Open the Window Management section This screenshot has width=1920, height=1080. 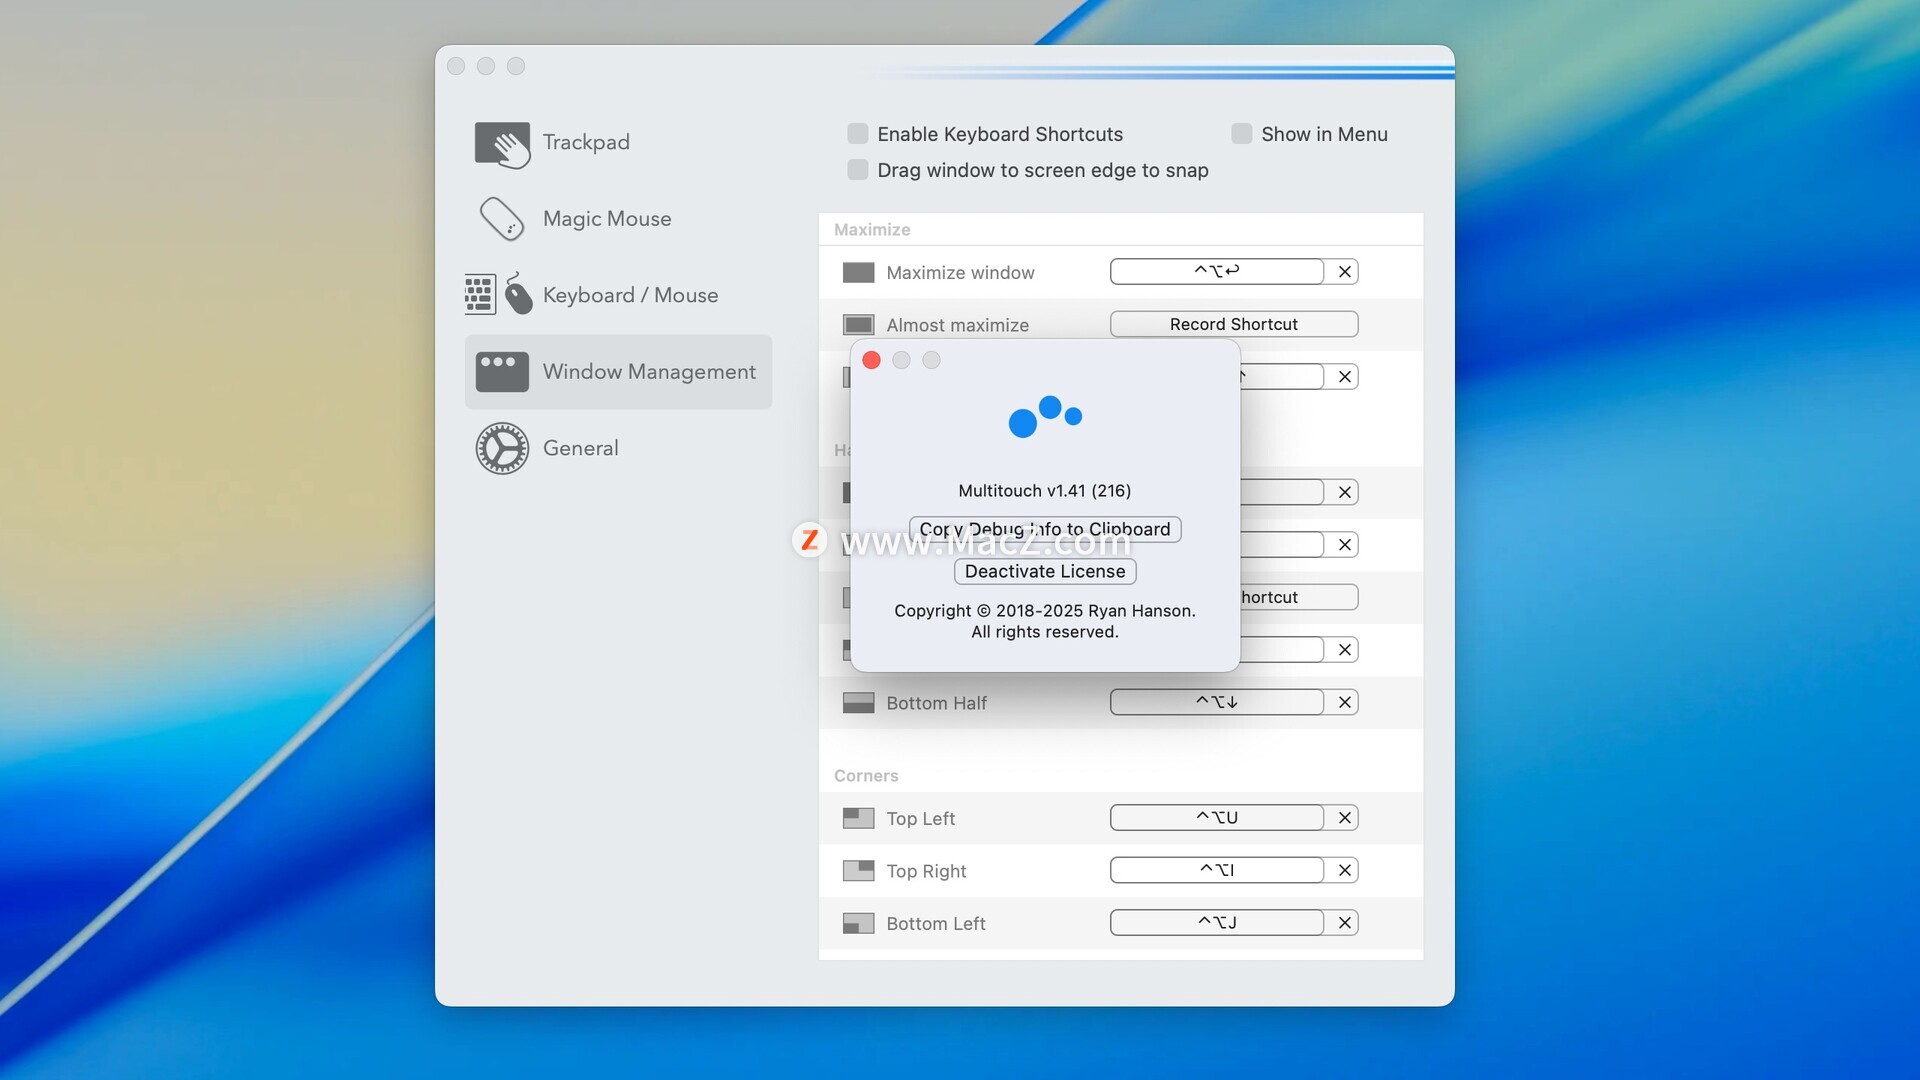pos(618,372)
